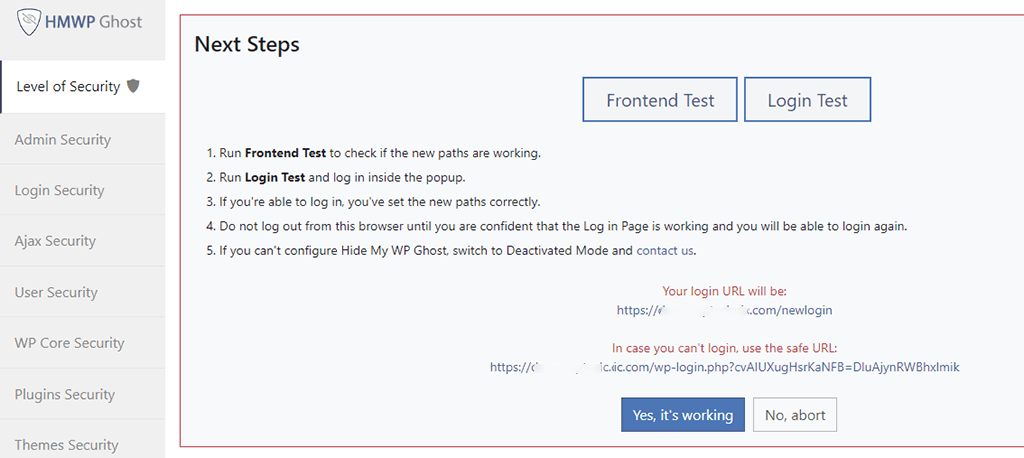Follow the contact us link
This screenshot has width=1024, height=458.
click(665, 250)
